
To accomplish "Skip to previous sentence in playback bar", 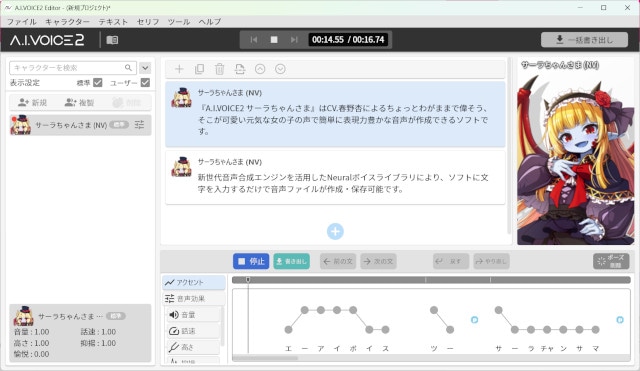I will [x=254, y=40].
